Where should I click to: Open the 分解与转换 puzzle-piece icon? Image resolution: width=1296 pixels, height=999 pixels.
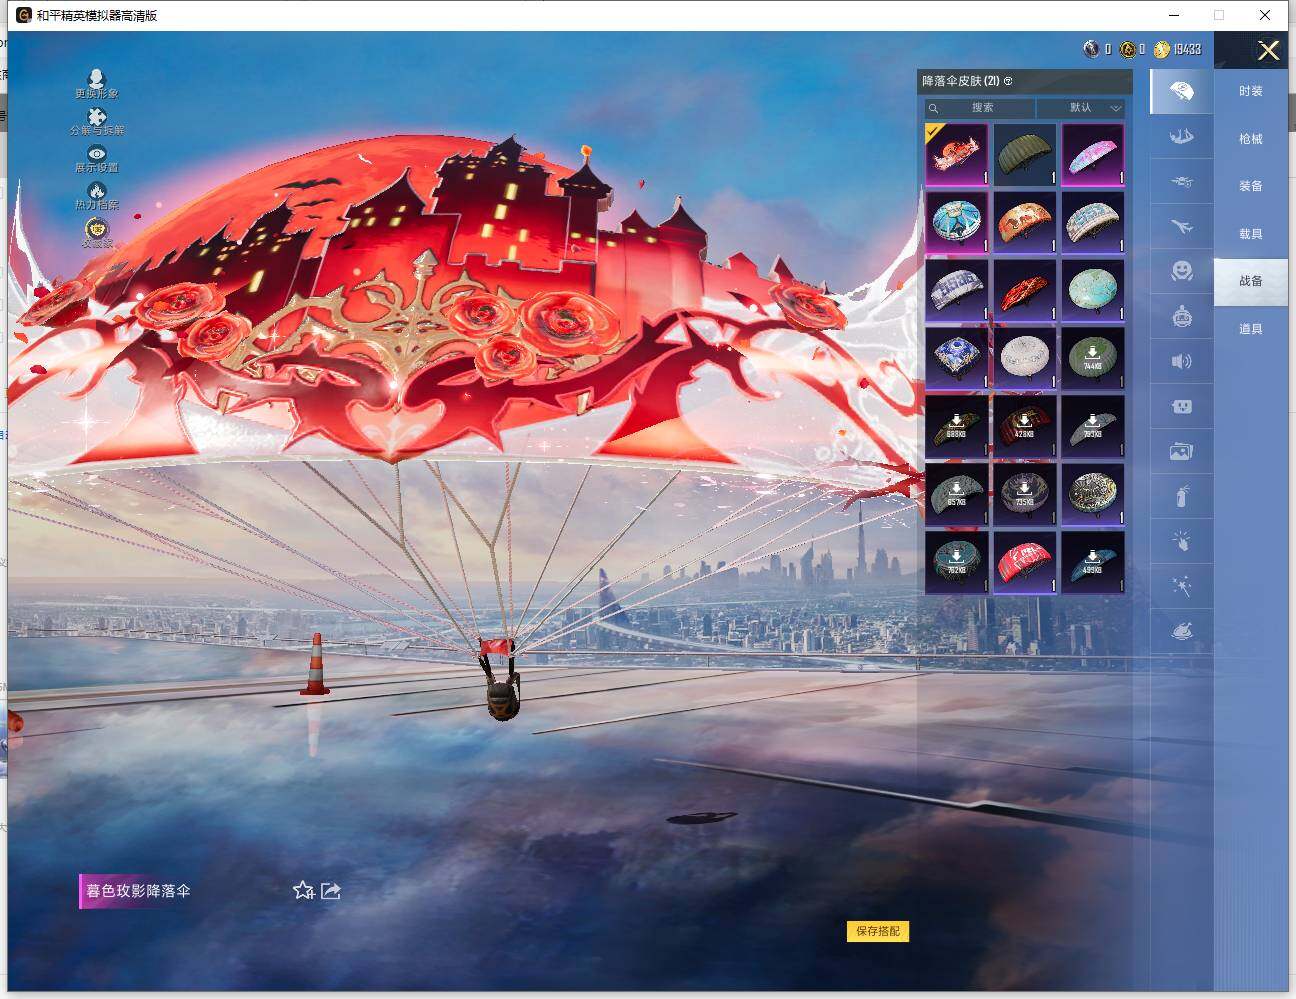(97, 116)
